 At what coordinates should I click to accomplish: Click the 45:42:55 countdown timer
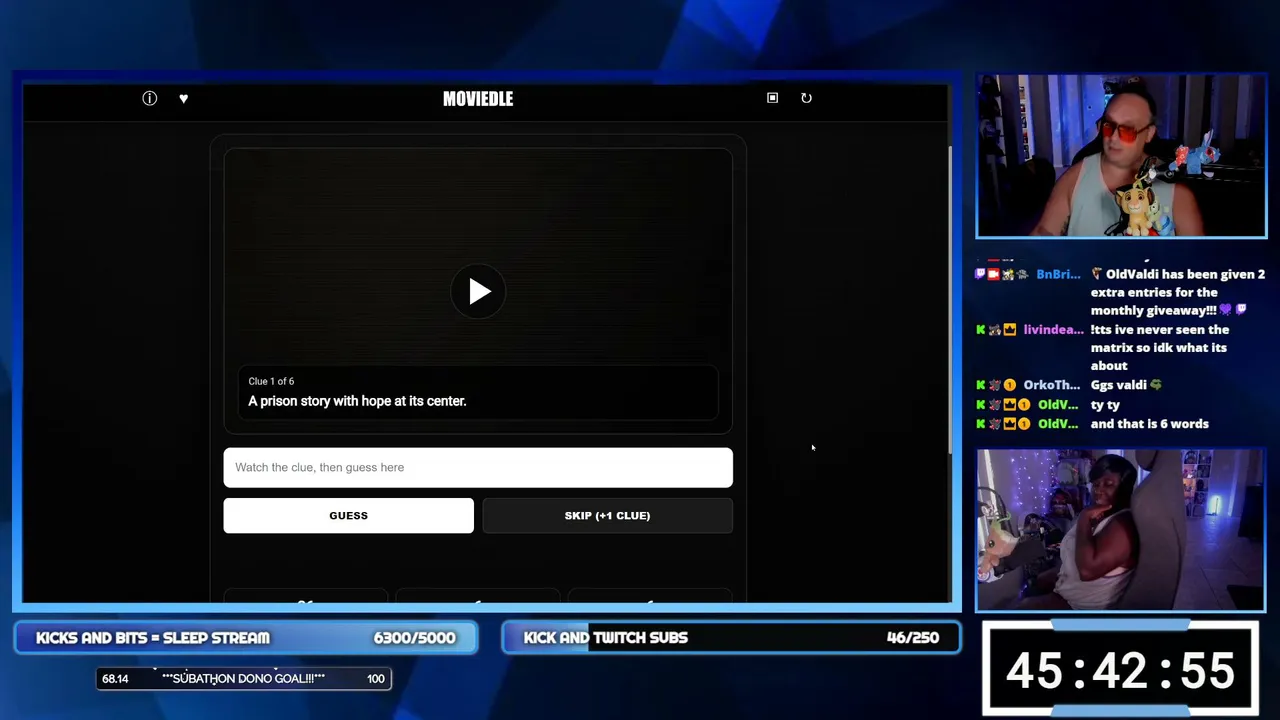click(1120, 670)
